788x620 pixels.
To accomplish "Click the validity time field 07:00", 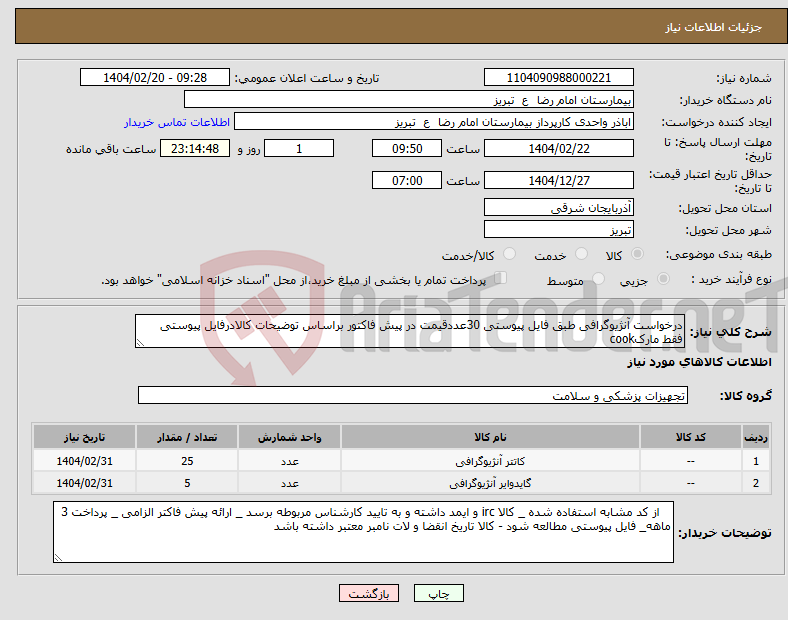I will [407, 180].
